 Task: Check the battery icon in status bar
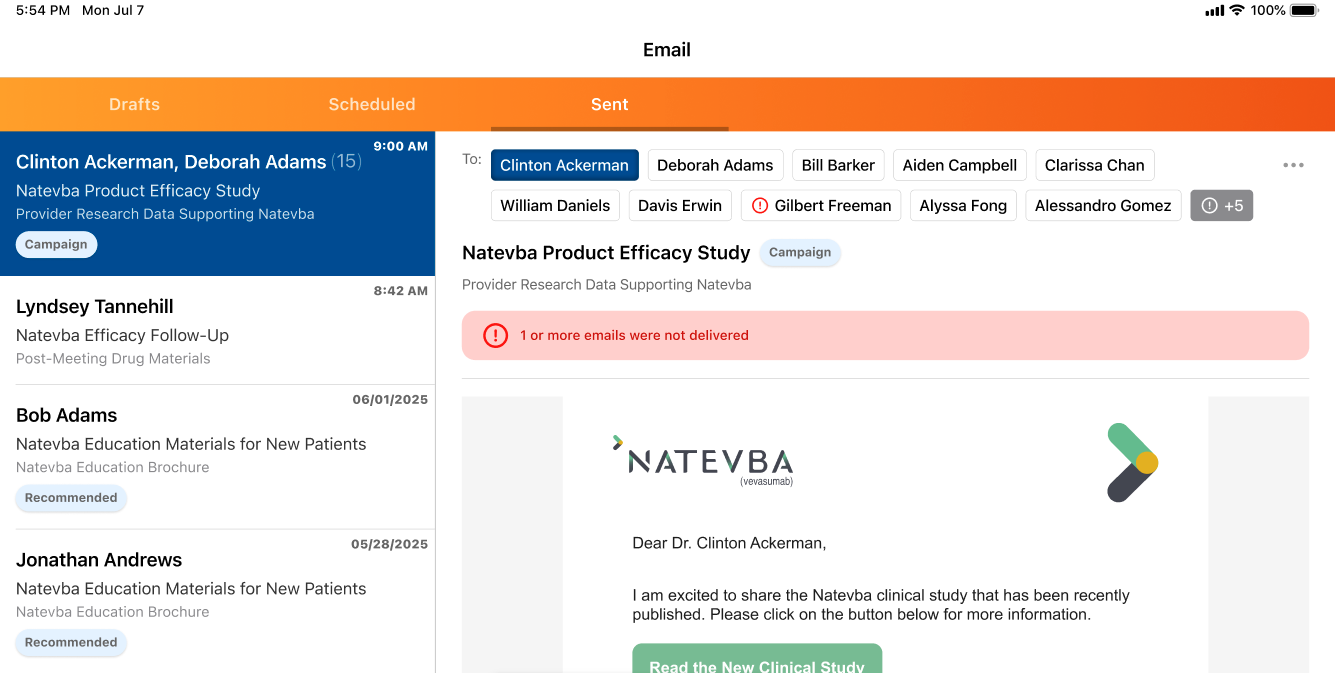1304,11
